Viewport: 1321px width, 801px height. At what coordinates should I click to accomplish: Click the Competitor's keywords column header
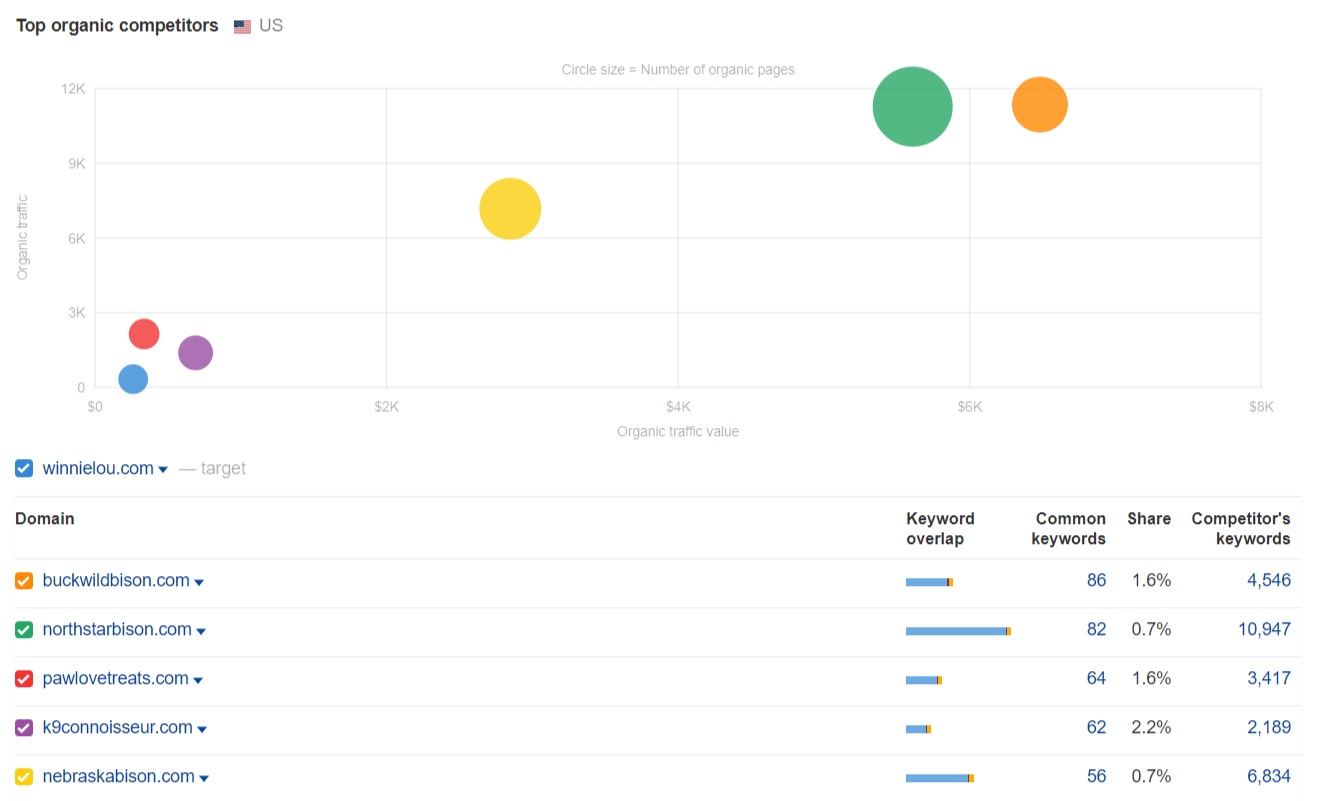pyautogui.click(x=1240, y=528)
